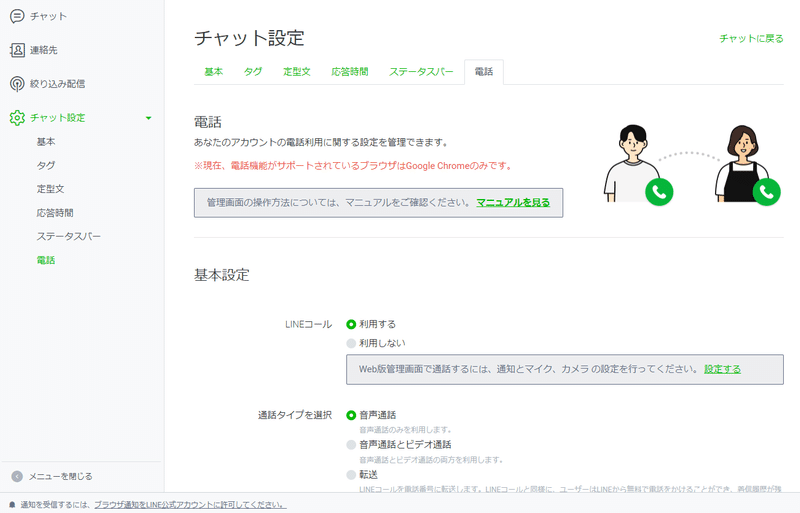This screenshot has width=800, height=513.
Task: Select 利用しない for LINEコール
Action: (351, 343)
